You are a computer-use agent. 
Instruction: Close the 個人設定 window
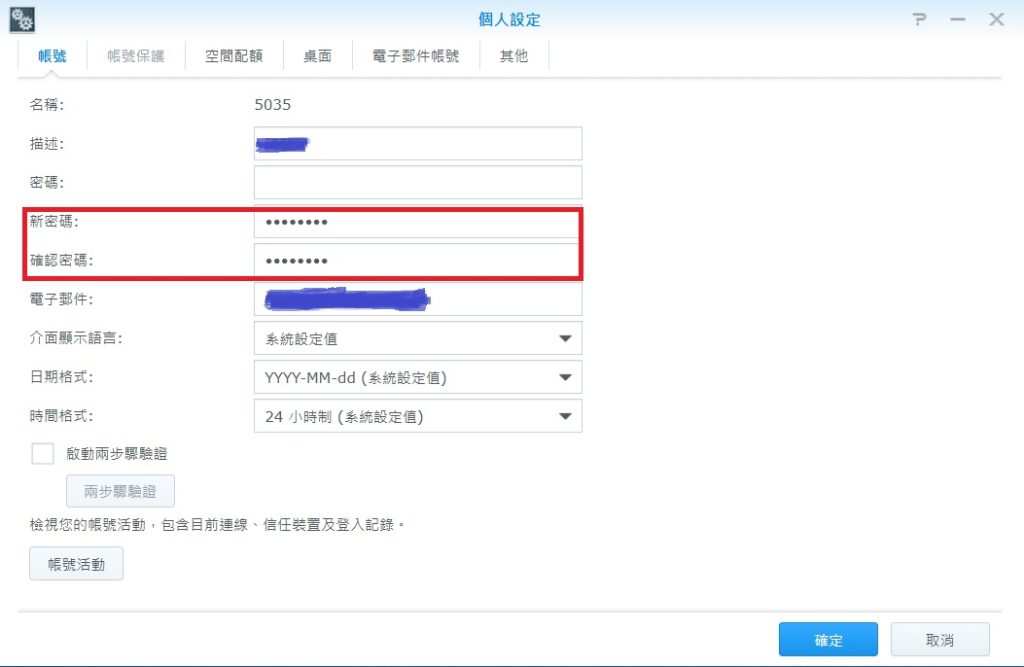[x=996, y=20]
